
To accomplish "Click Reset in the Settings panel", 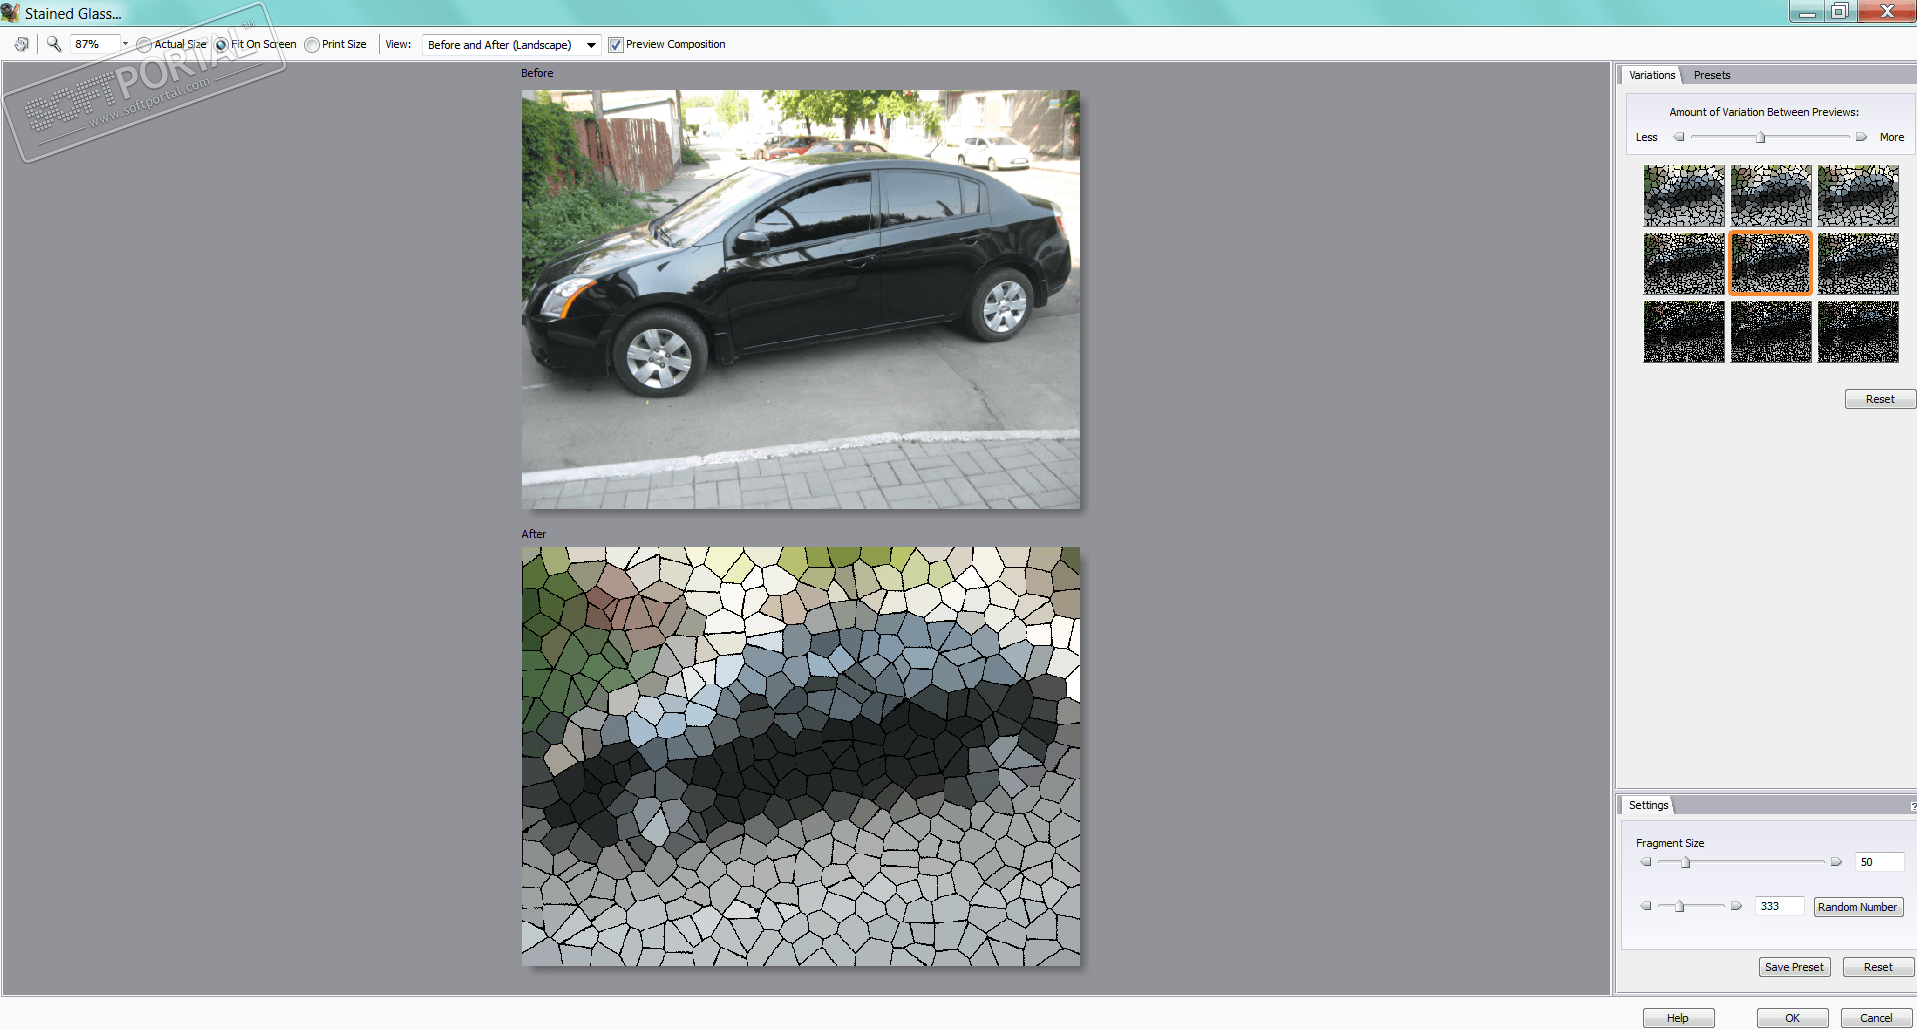I will (x=1878, y=967).
